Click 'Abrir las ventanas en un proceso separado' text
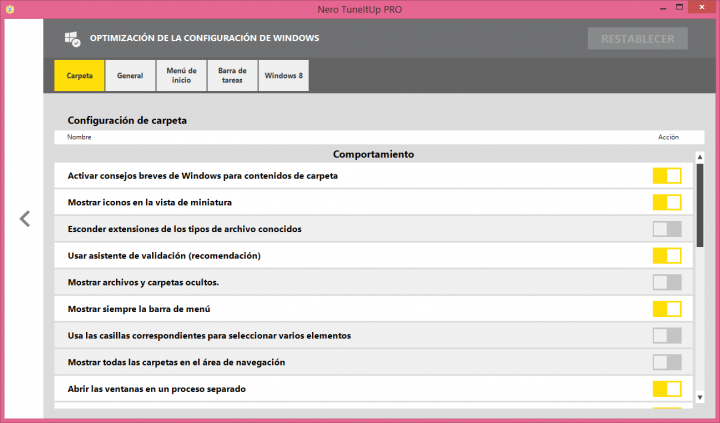The image size is (720, 423). point(157,389)
